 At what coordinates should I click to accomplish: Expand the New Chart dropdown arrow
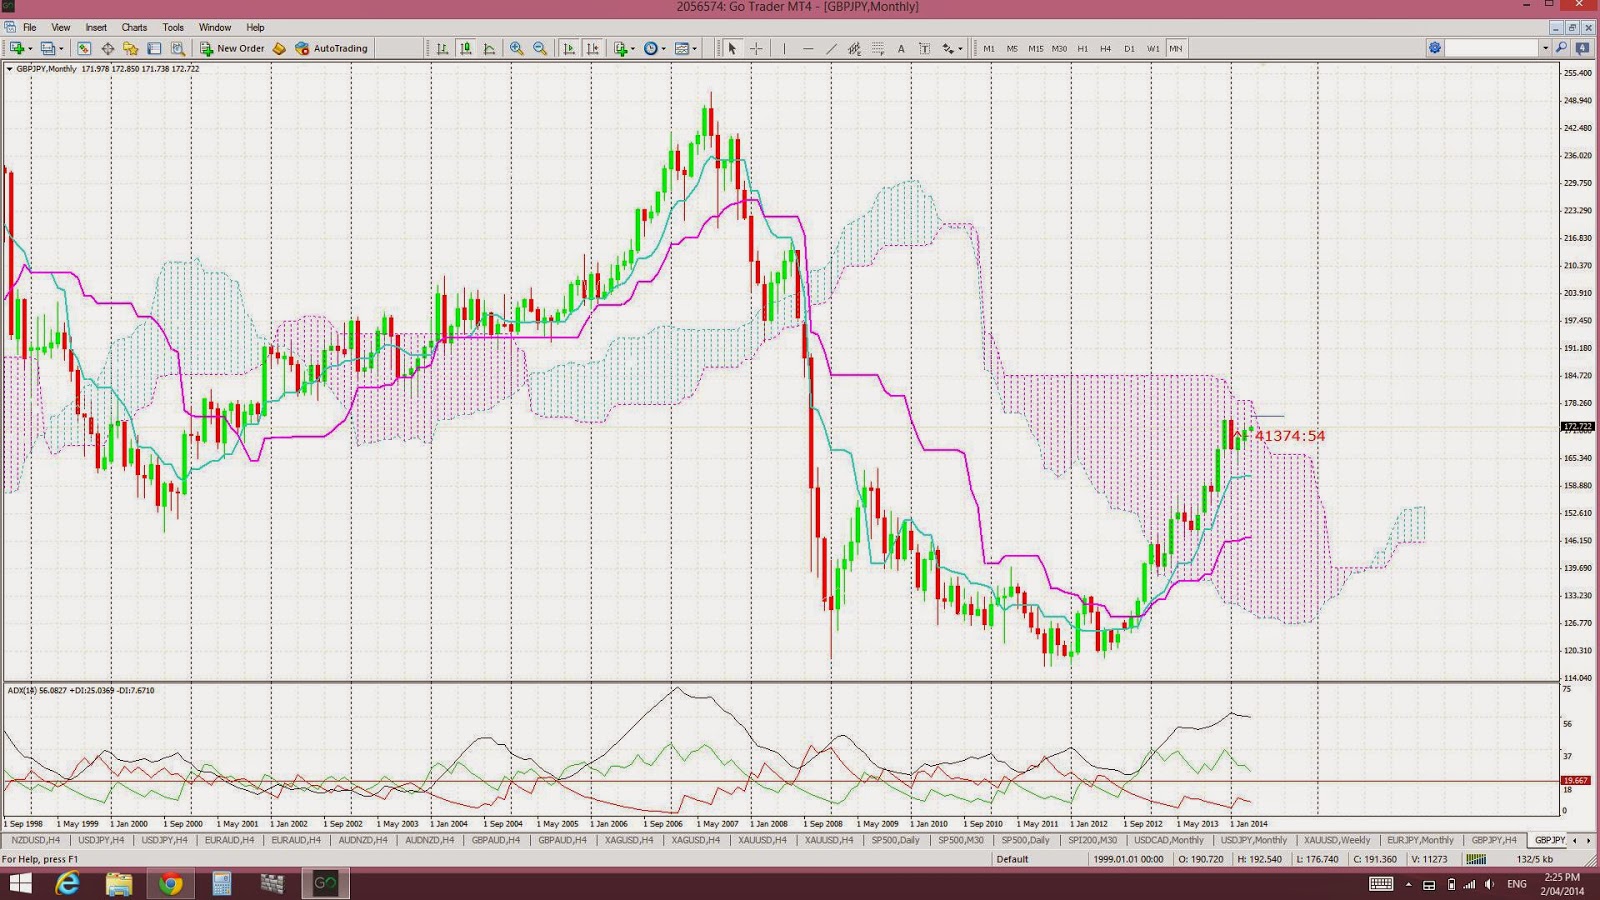(x=29, y=48)
